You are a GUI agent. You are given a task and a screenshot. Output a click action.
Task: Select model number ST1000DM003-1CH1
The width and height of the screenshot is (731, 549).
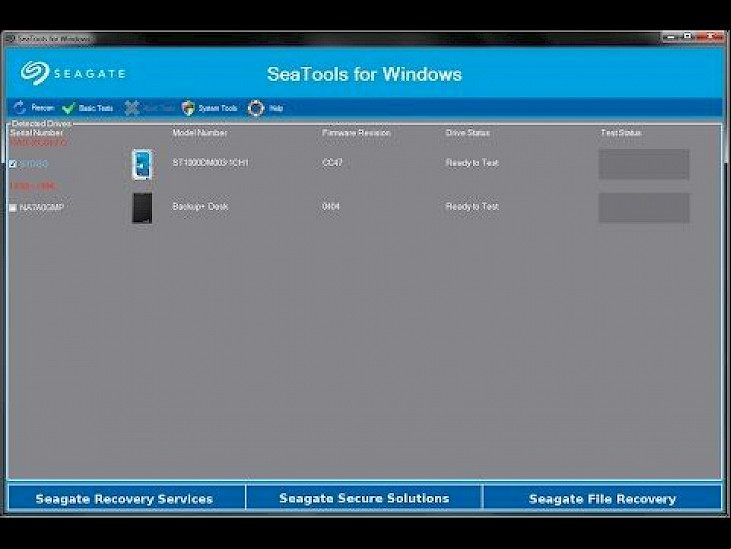click(210, 163)
